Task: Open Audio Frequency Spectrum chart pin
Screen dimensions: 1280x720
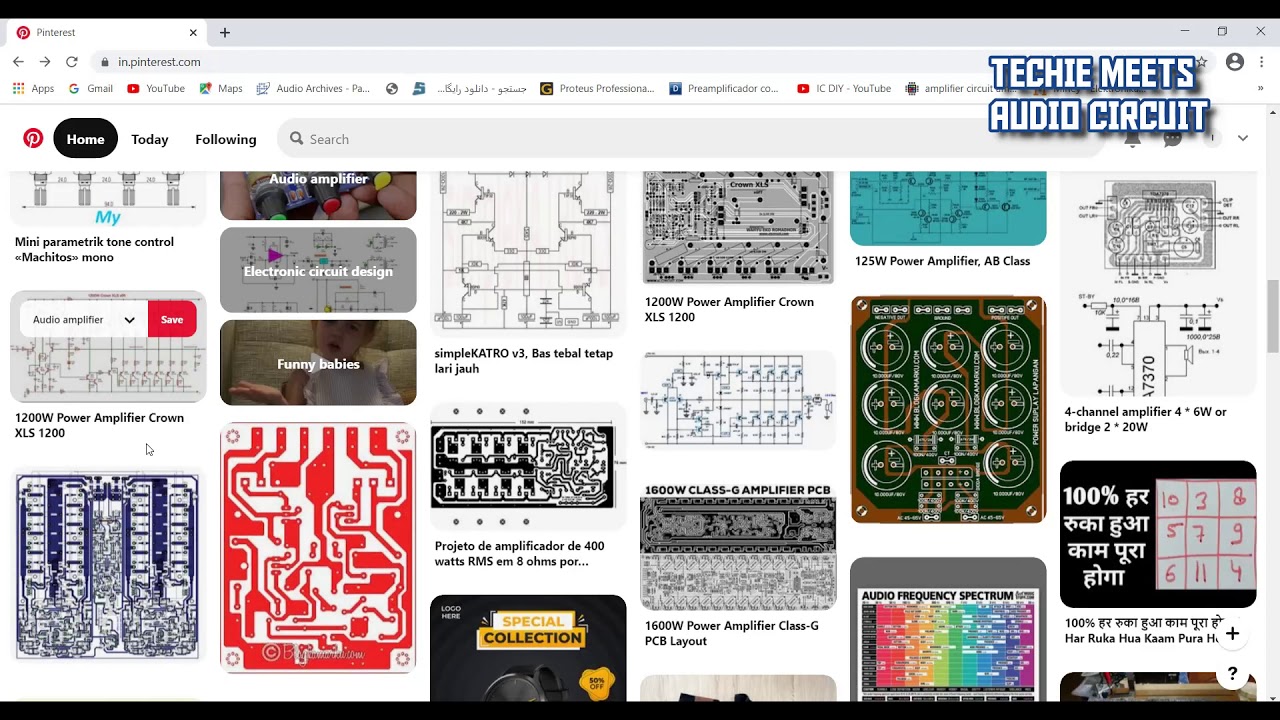Action: pos(948,630)
